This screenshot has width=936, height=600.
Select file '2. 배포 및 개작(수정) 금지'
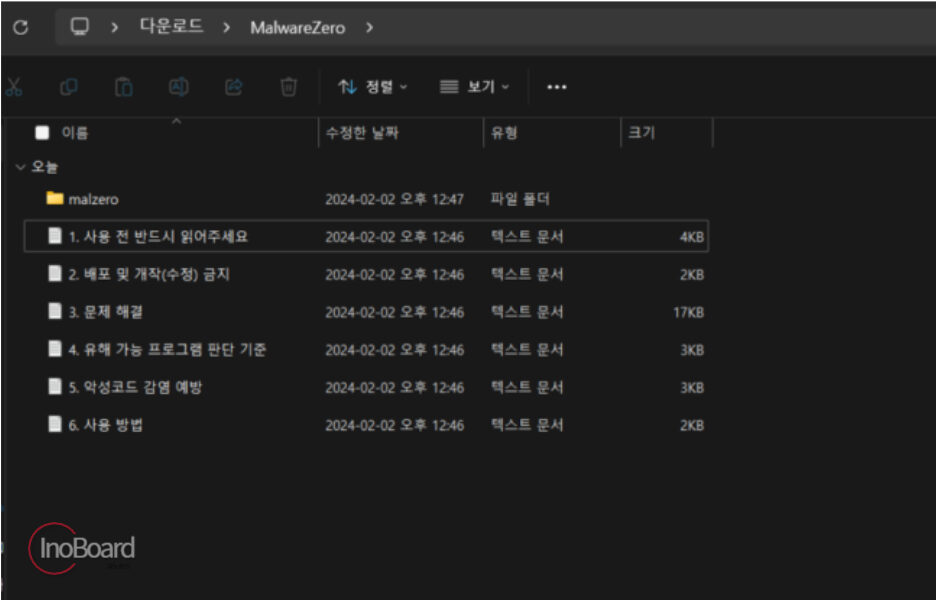click(x=149, y=274)
